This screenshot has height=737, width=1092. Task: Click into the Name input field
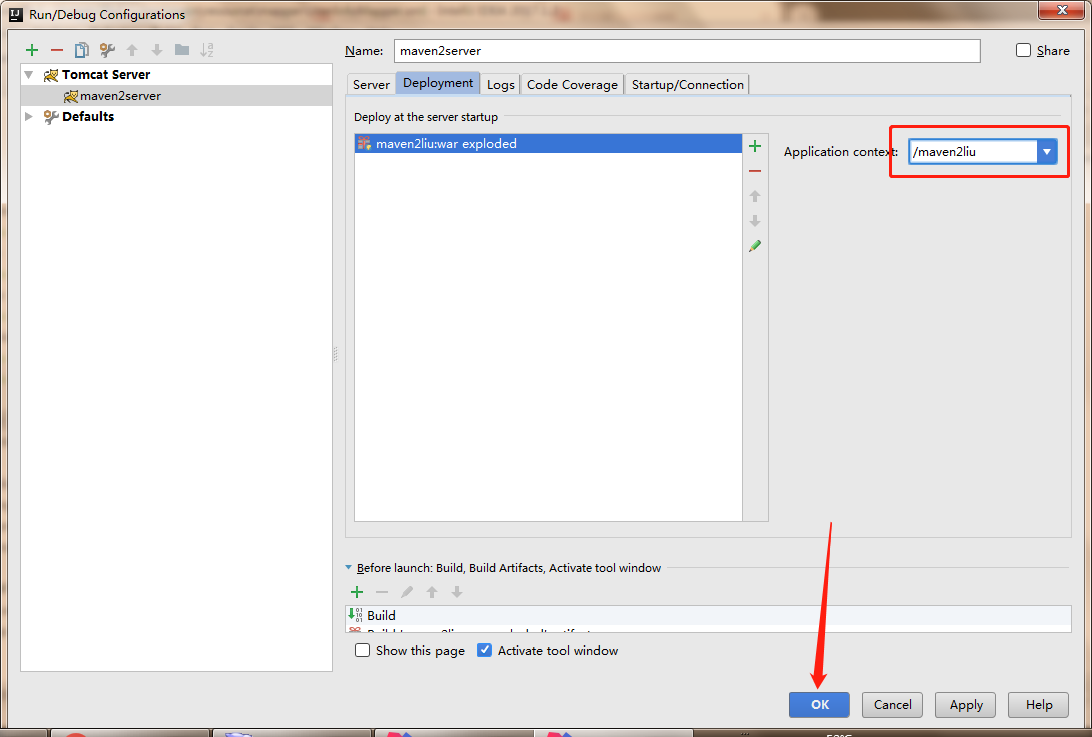click(687, 51)
